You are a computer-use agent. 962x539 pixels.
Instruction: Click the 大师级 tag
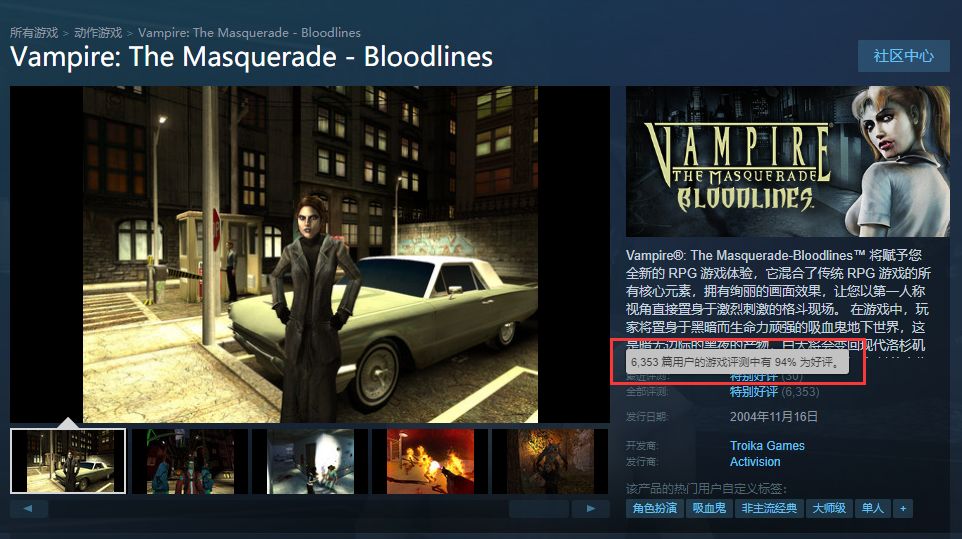coord(829,508)
